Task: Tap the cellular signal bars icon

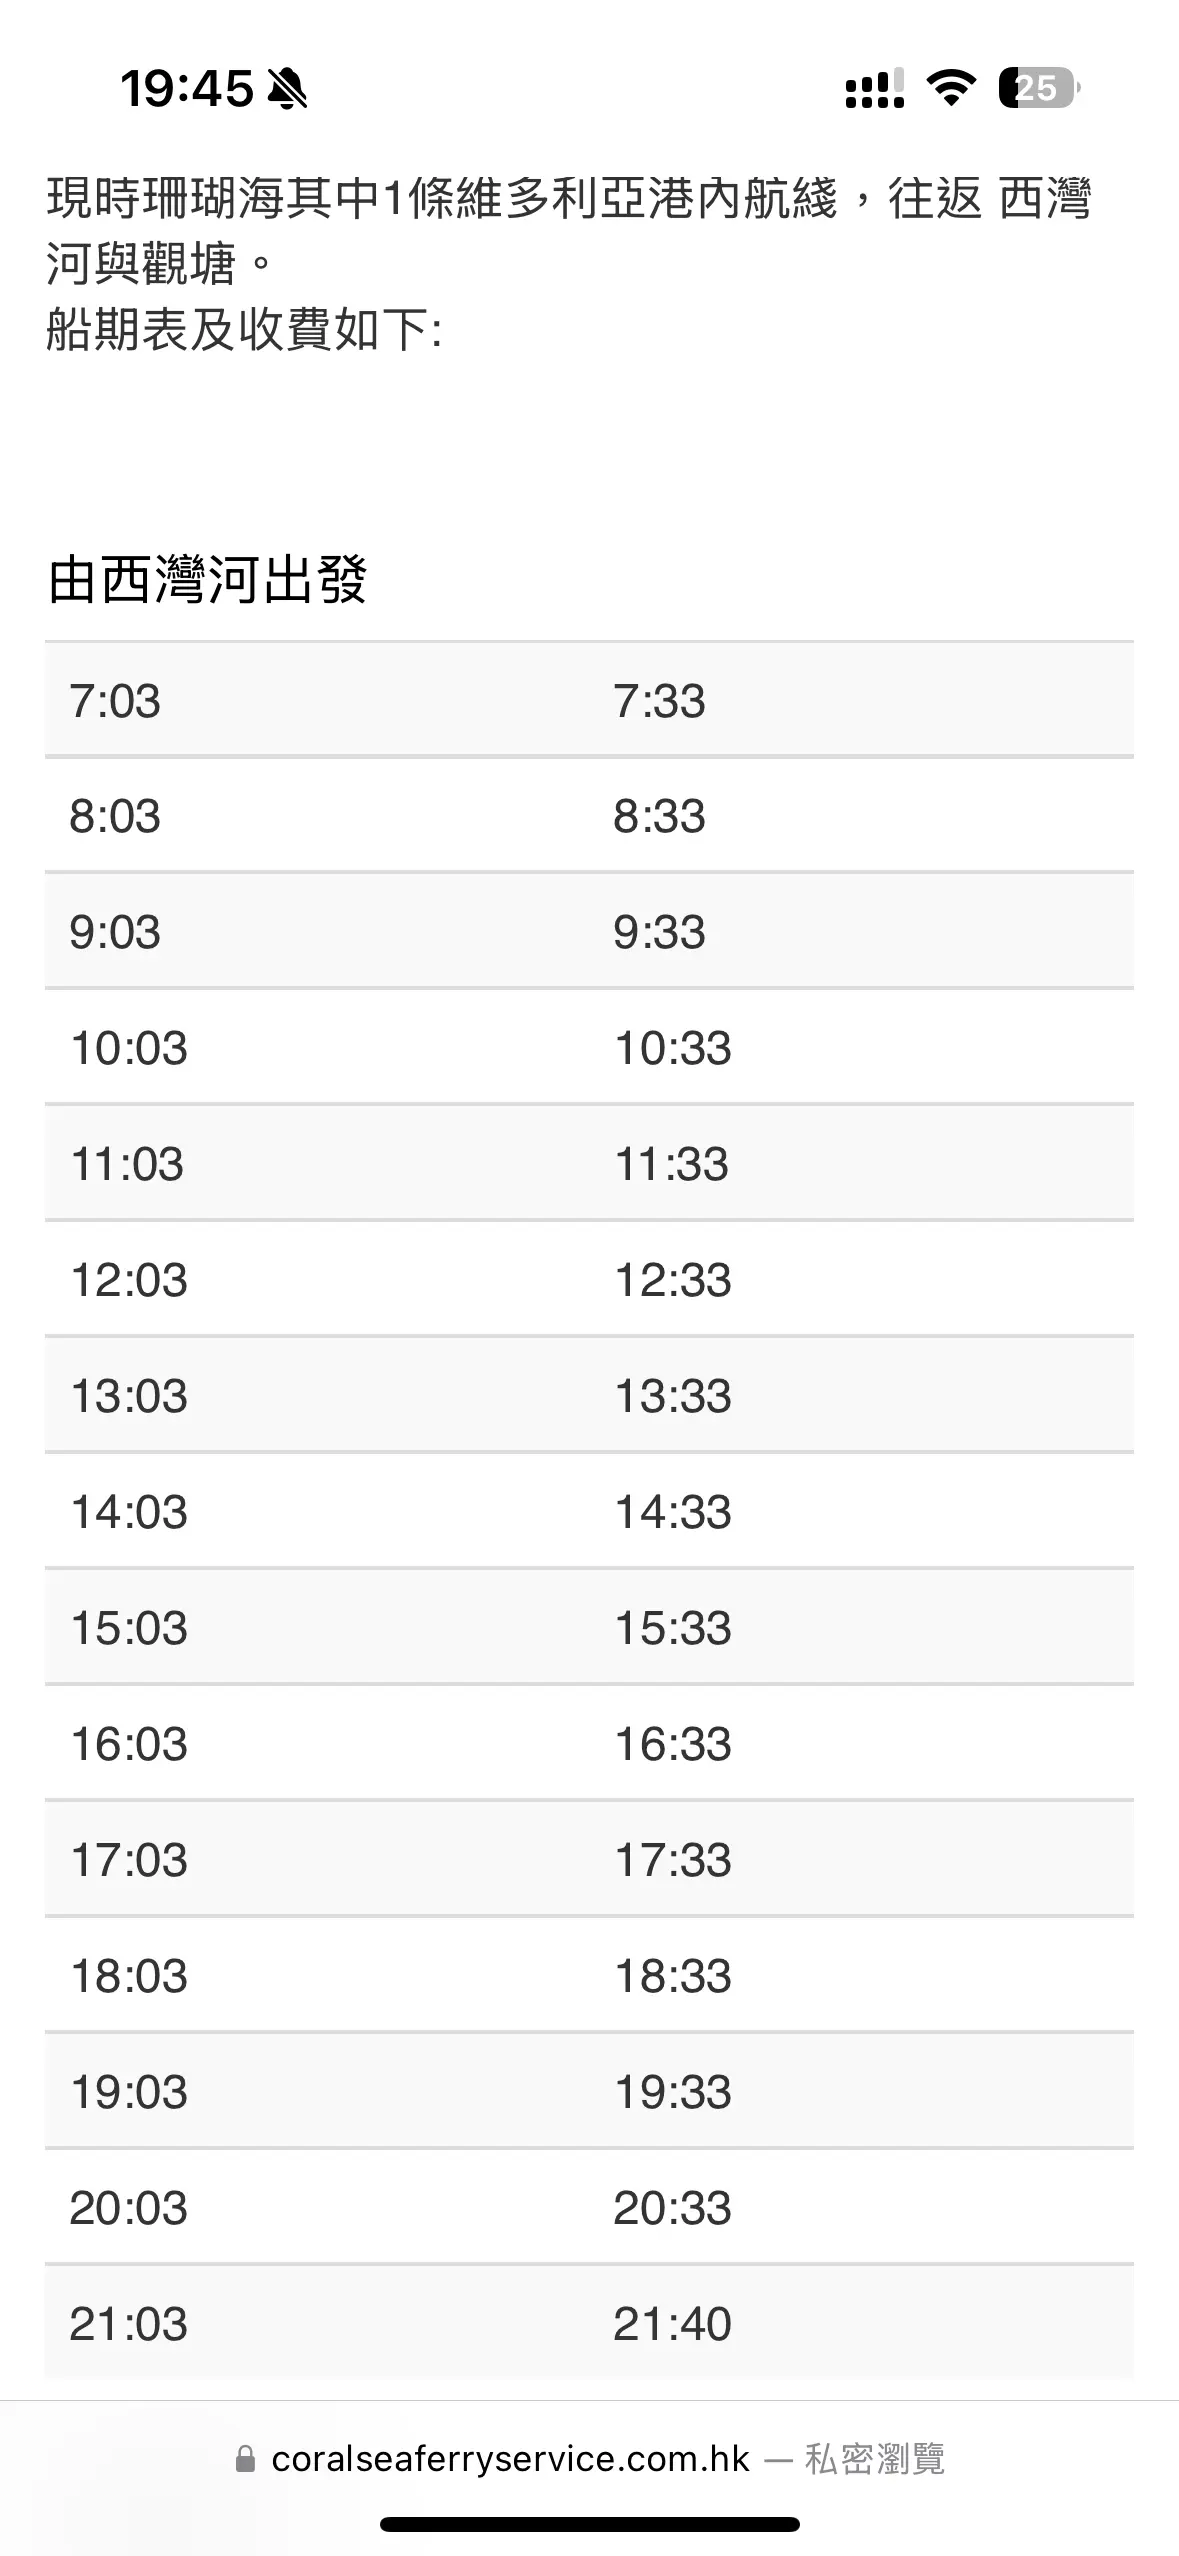Action: pos(875,88)
